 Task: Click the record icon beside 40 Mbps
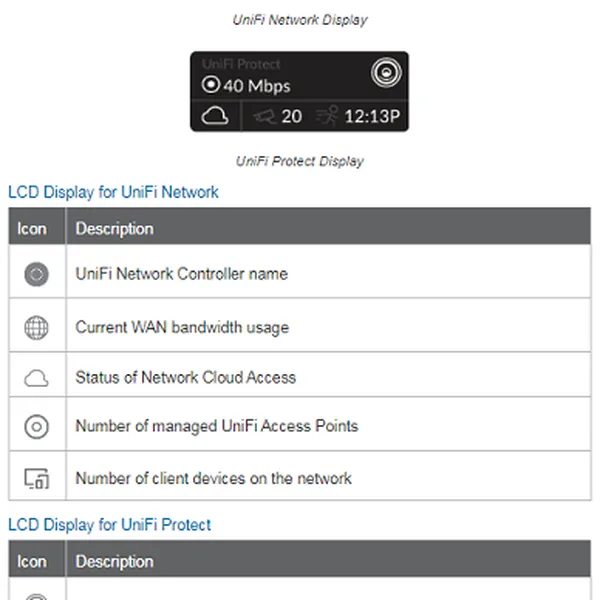211,86
